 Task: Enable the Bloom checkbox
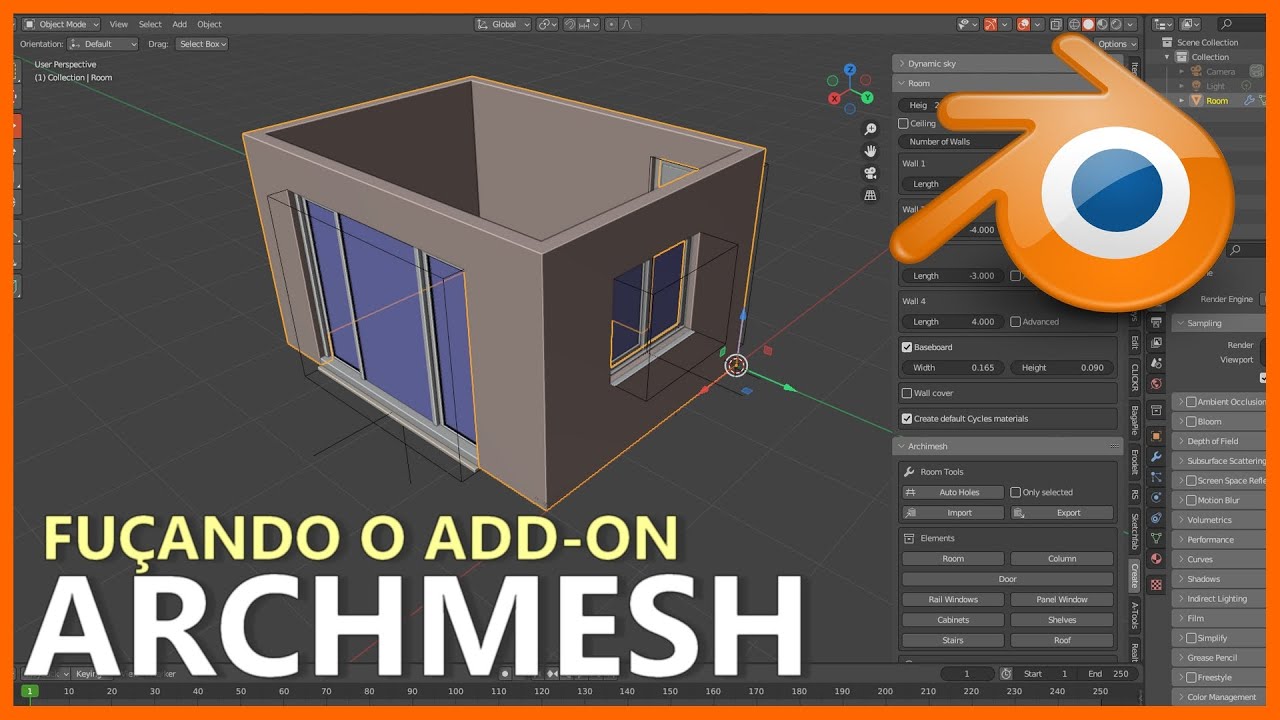pyautogui.click(x=1191, y=422)
